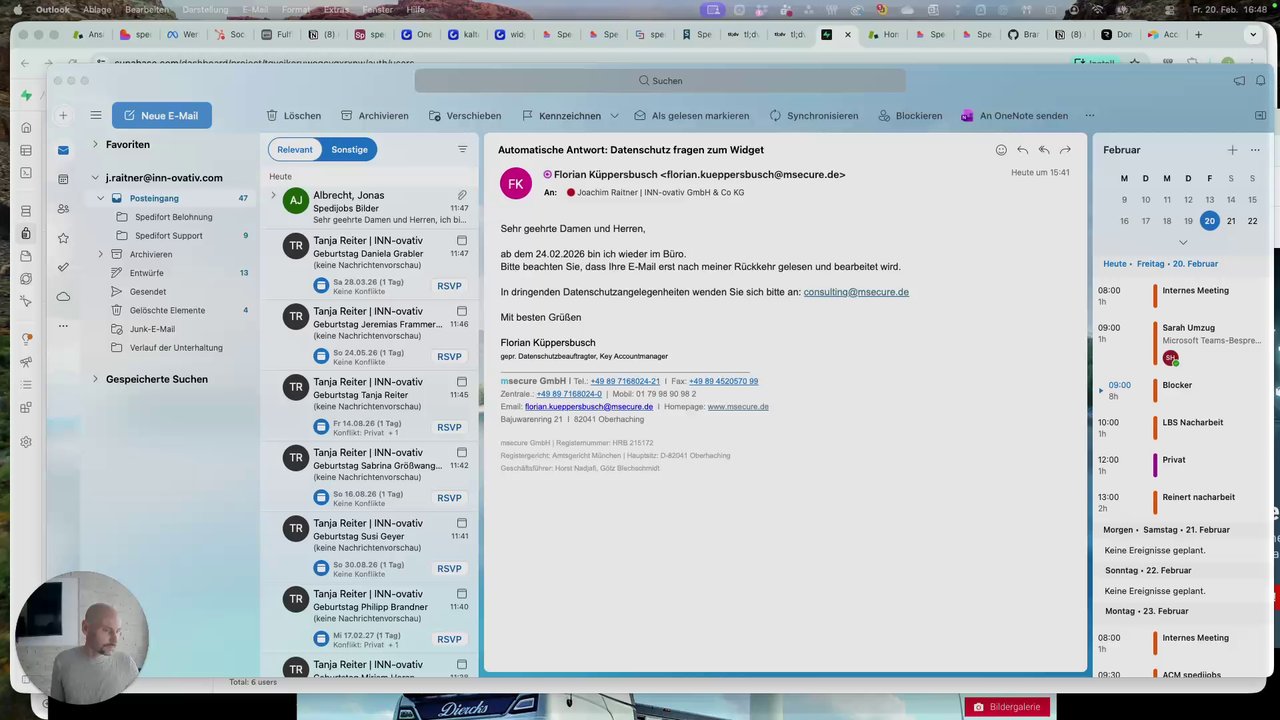The height and width of the screenshot is (720, 1280).
Task: RSVP to Geburtstag Sabrina Größwang invite
Action: coord(449,498)
